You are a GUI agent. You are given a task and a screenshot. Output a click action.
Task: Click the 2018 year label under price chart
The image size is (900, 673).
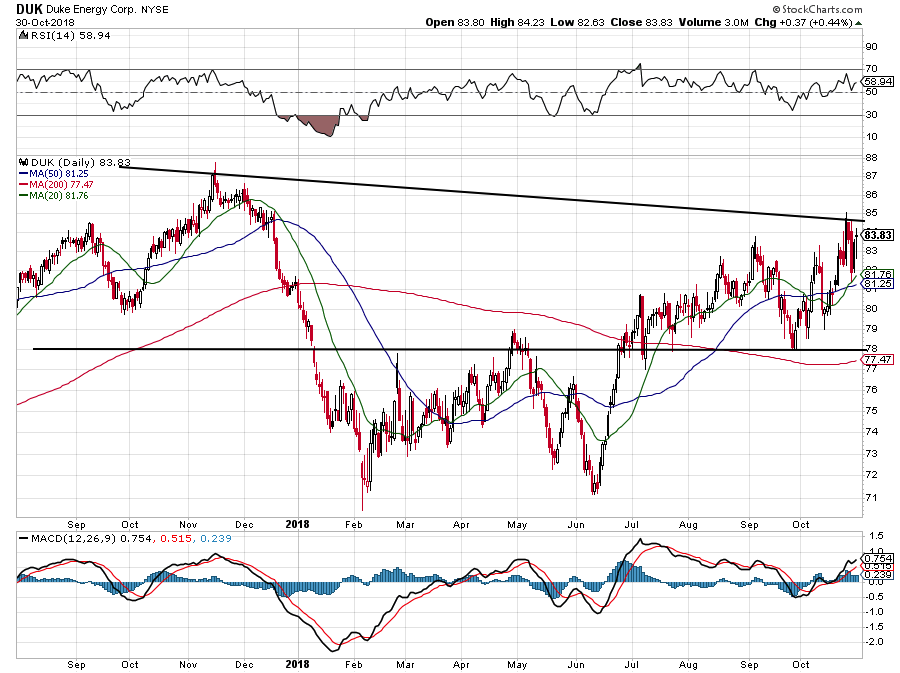pyautogui.click(x=297, y=524)
